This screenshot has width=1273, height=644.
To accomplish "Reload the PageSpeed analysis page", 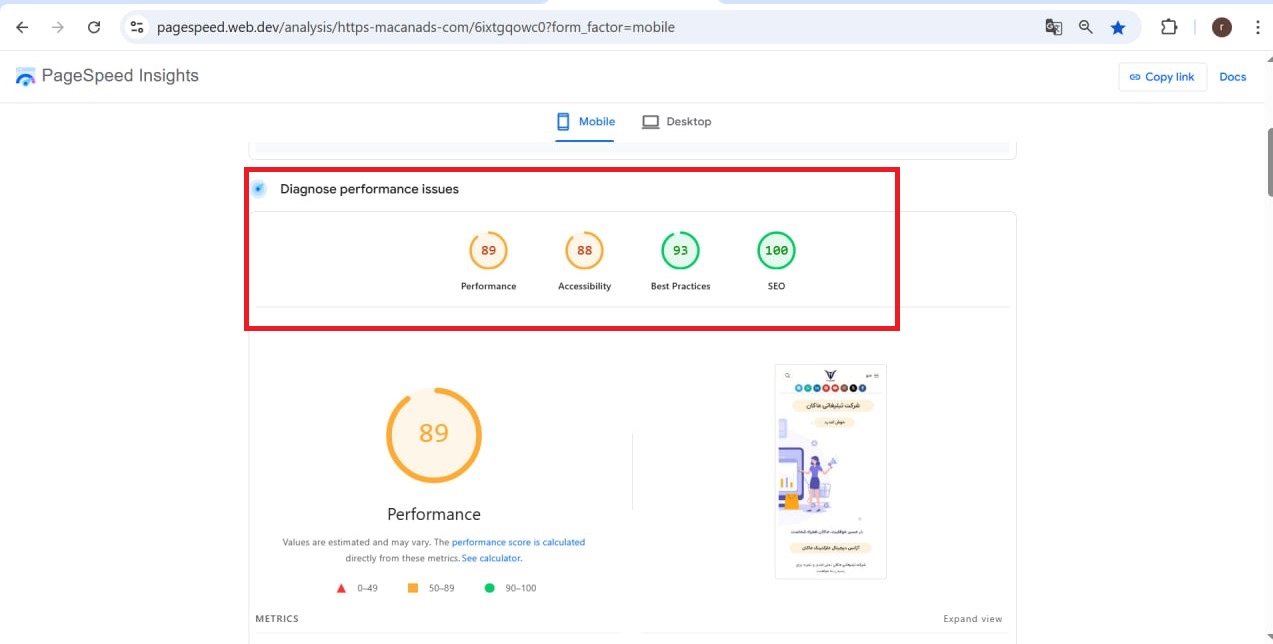I will (x=94, y=27).
